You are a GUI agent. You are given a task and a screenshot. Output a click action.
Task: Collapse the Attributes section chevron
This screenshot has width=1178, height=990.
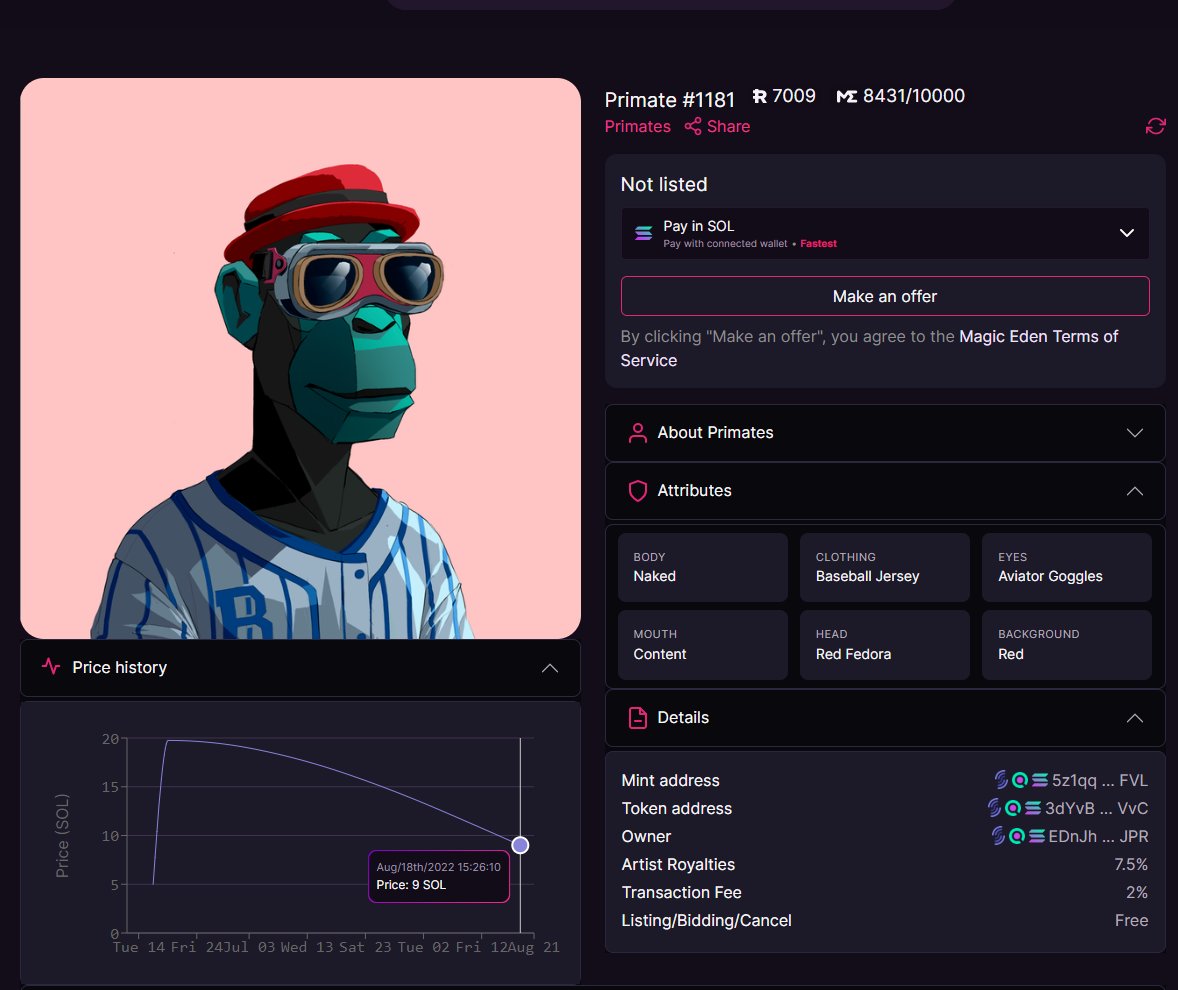coord(1134,491)
